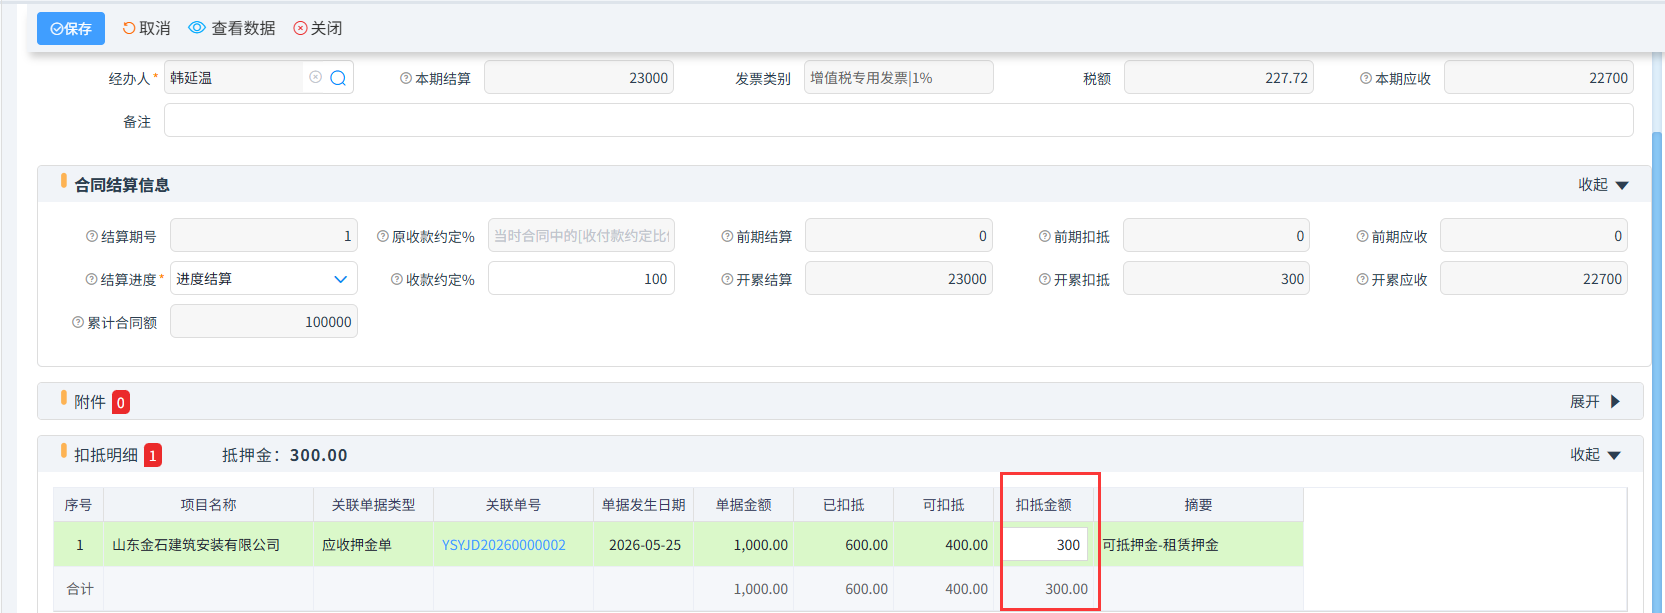
Task: Edit the 扣抵金额 input showing 300
Action: pyautogui.click(x=1045, y=545)
